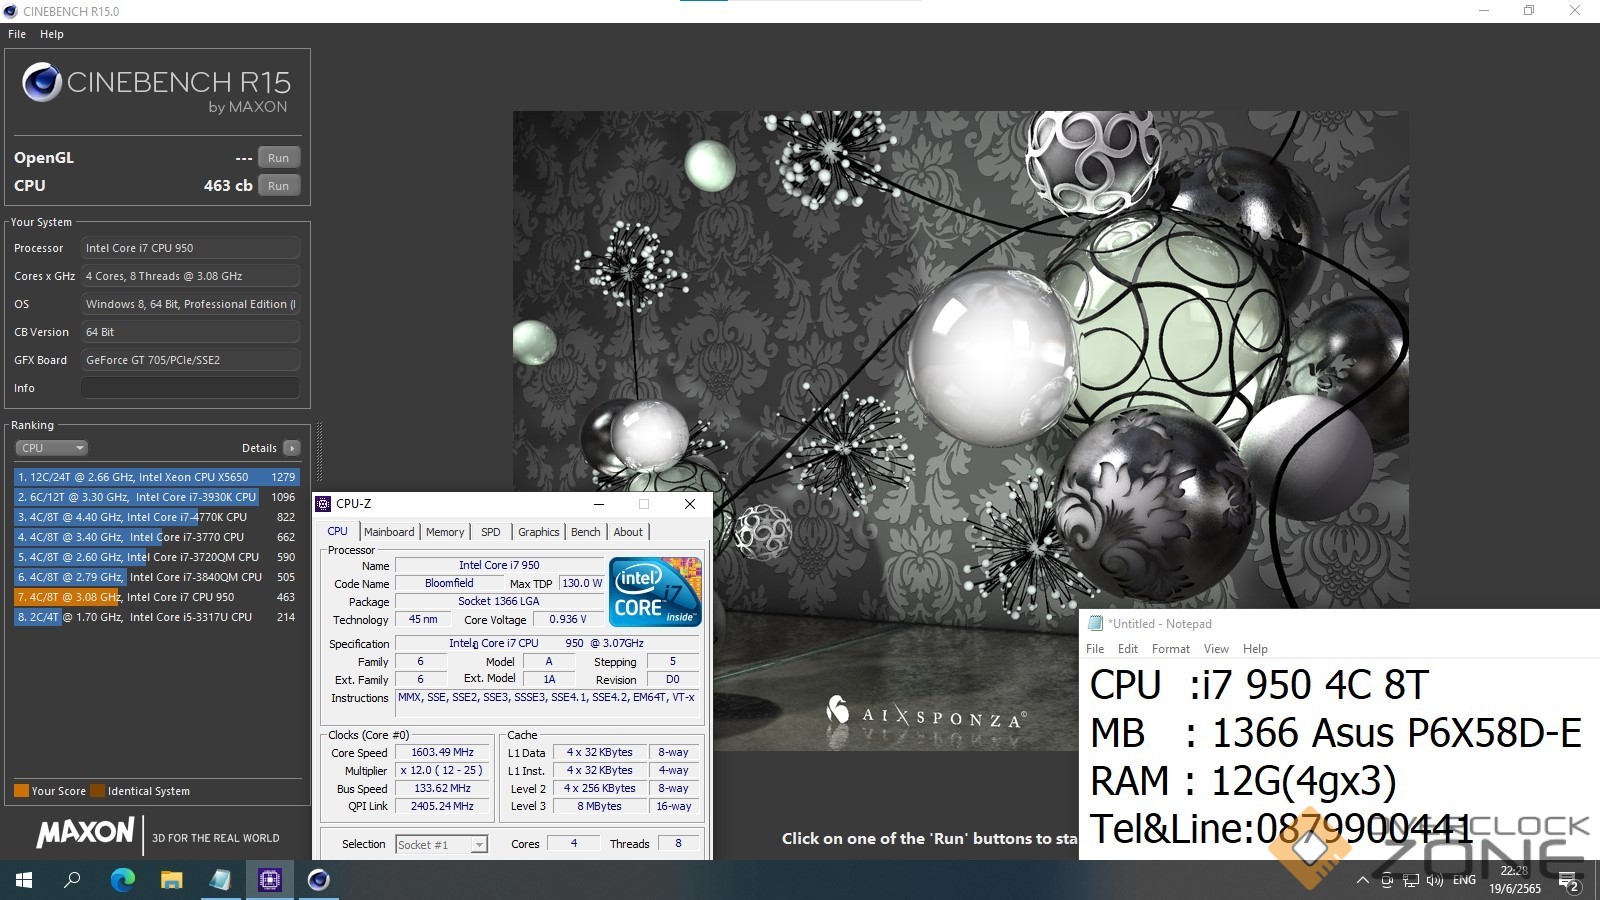
Task: Switch to CPU-Z taskbar icon
Action: (x=269, y=880)
